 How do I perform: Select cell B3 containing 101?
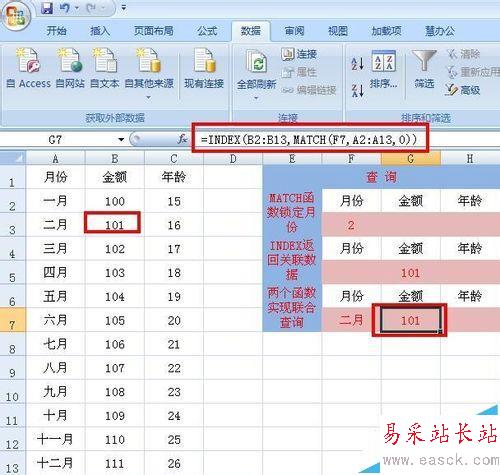click(115, 225)
